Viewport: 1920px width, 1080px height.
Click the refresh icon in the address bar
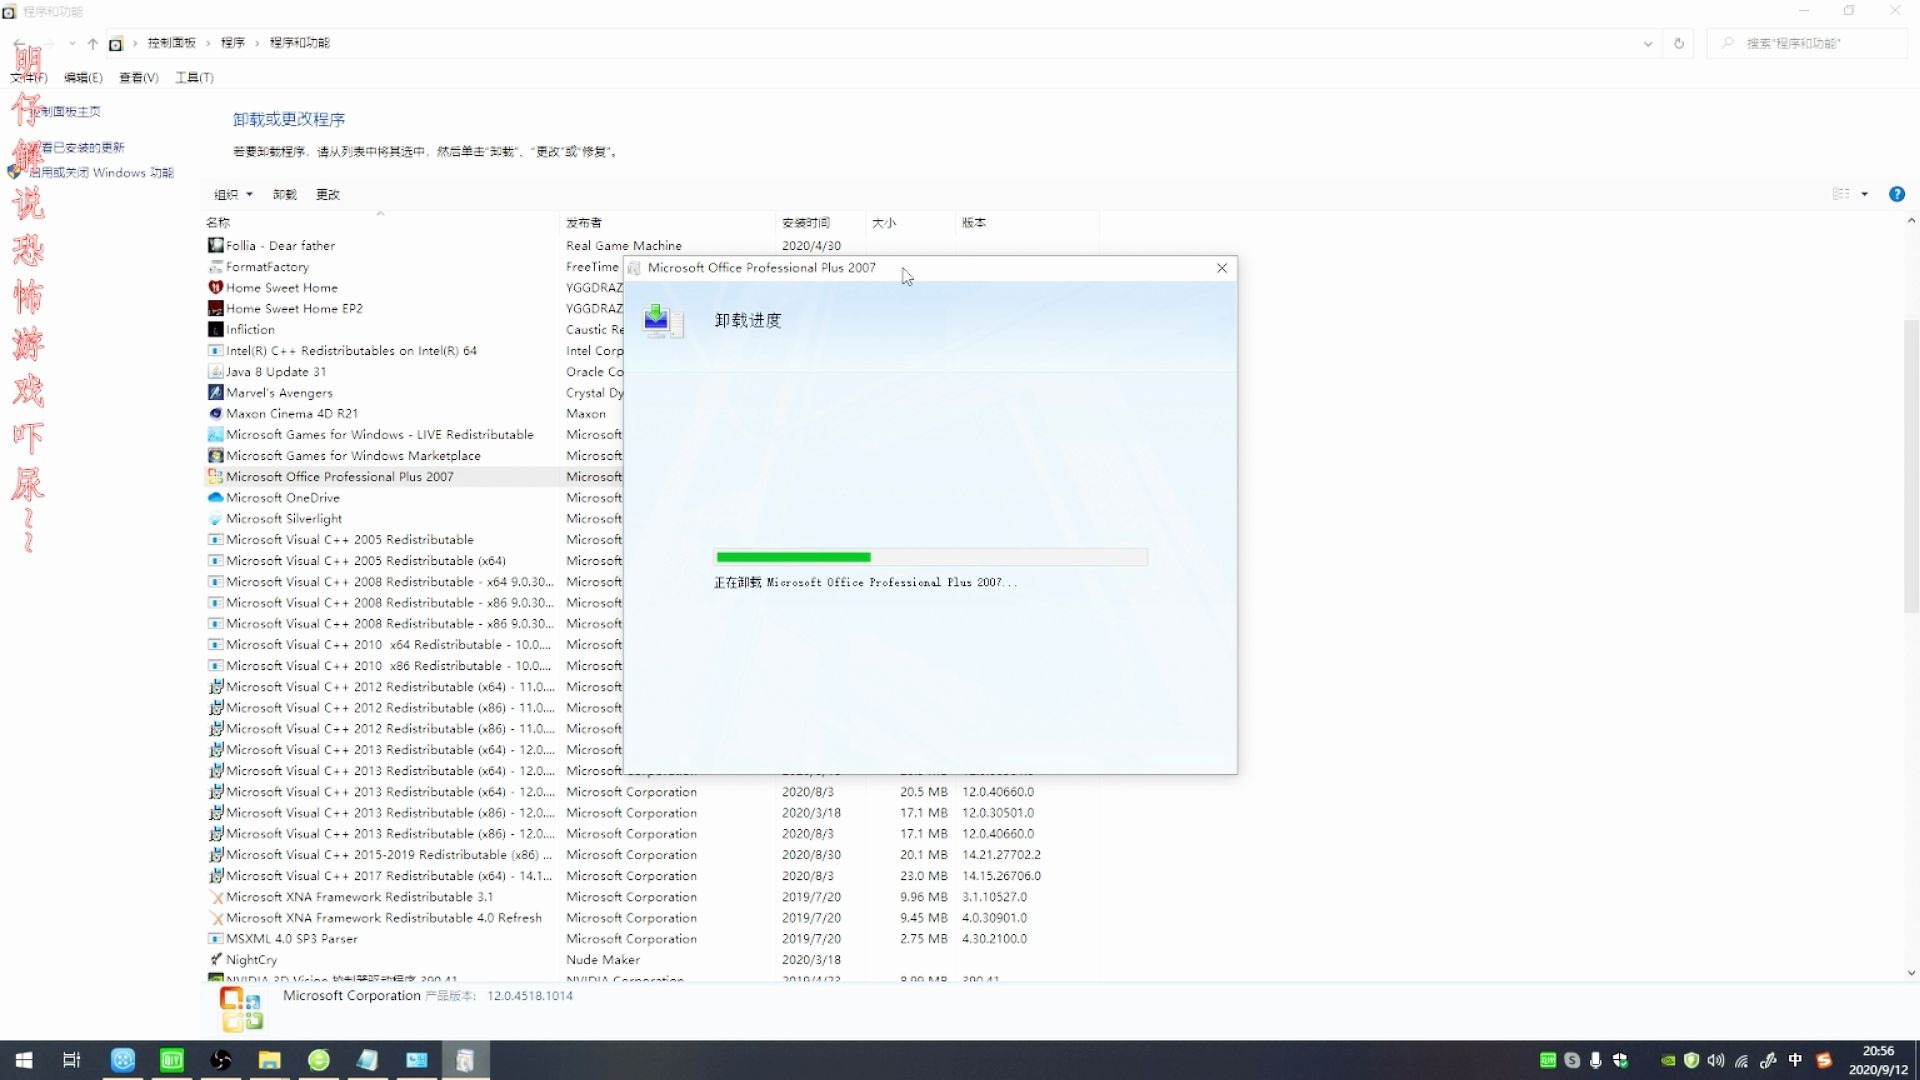pos(1679,43)
